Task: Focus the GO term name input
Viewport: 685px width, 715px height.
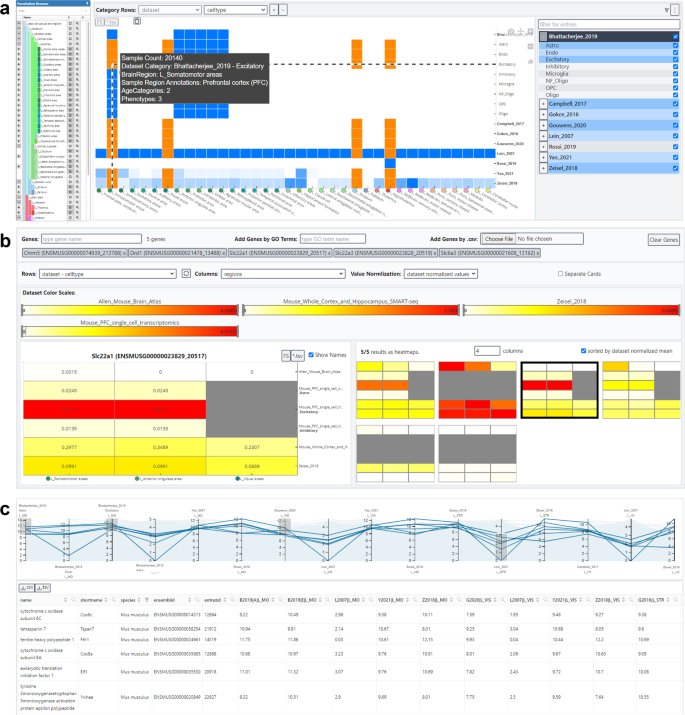Action: click(332, 238)
